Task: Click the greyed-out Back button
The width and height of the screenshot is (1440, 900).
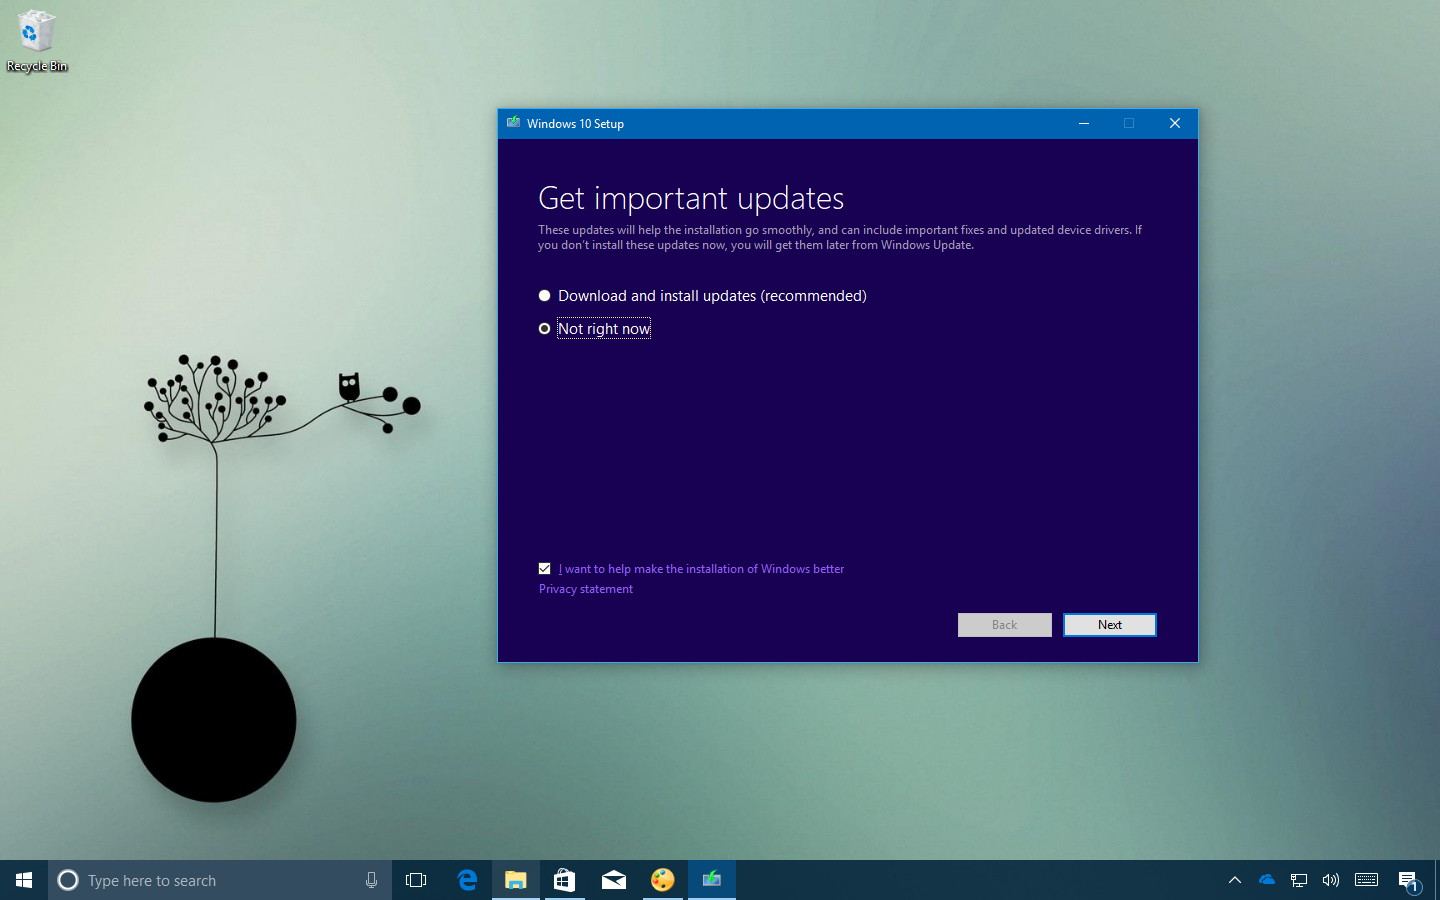Action: (x=1004, y=625)
